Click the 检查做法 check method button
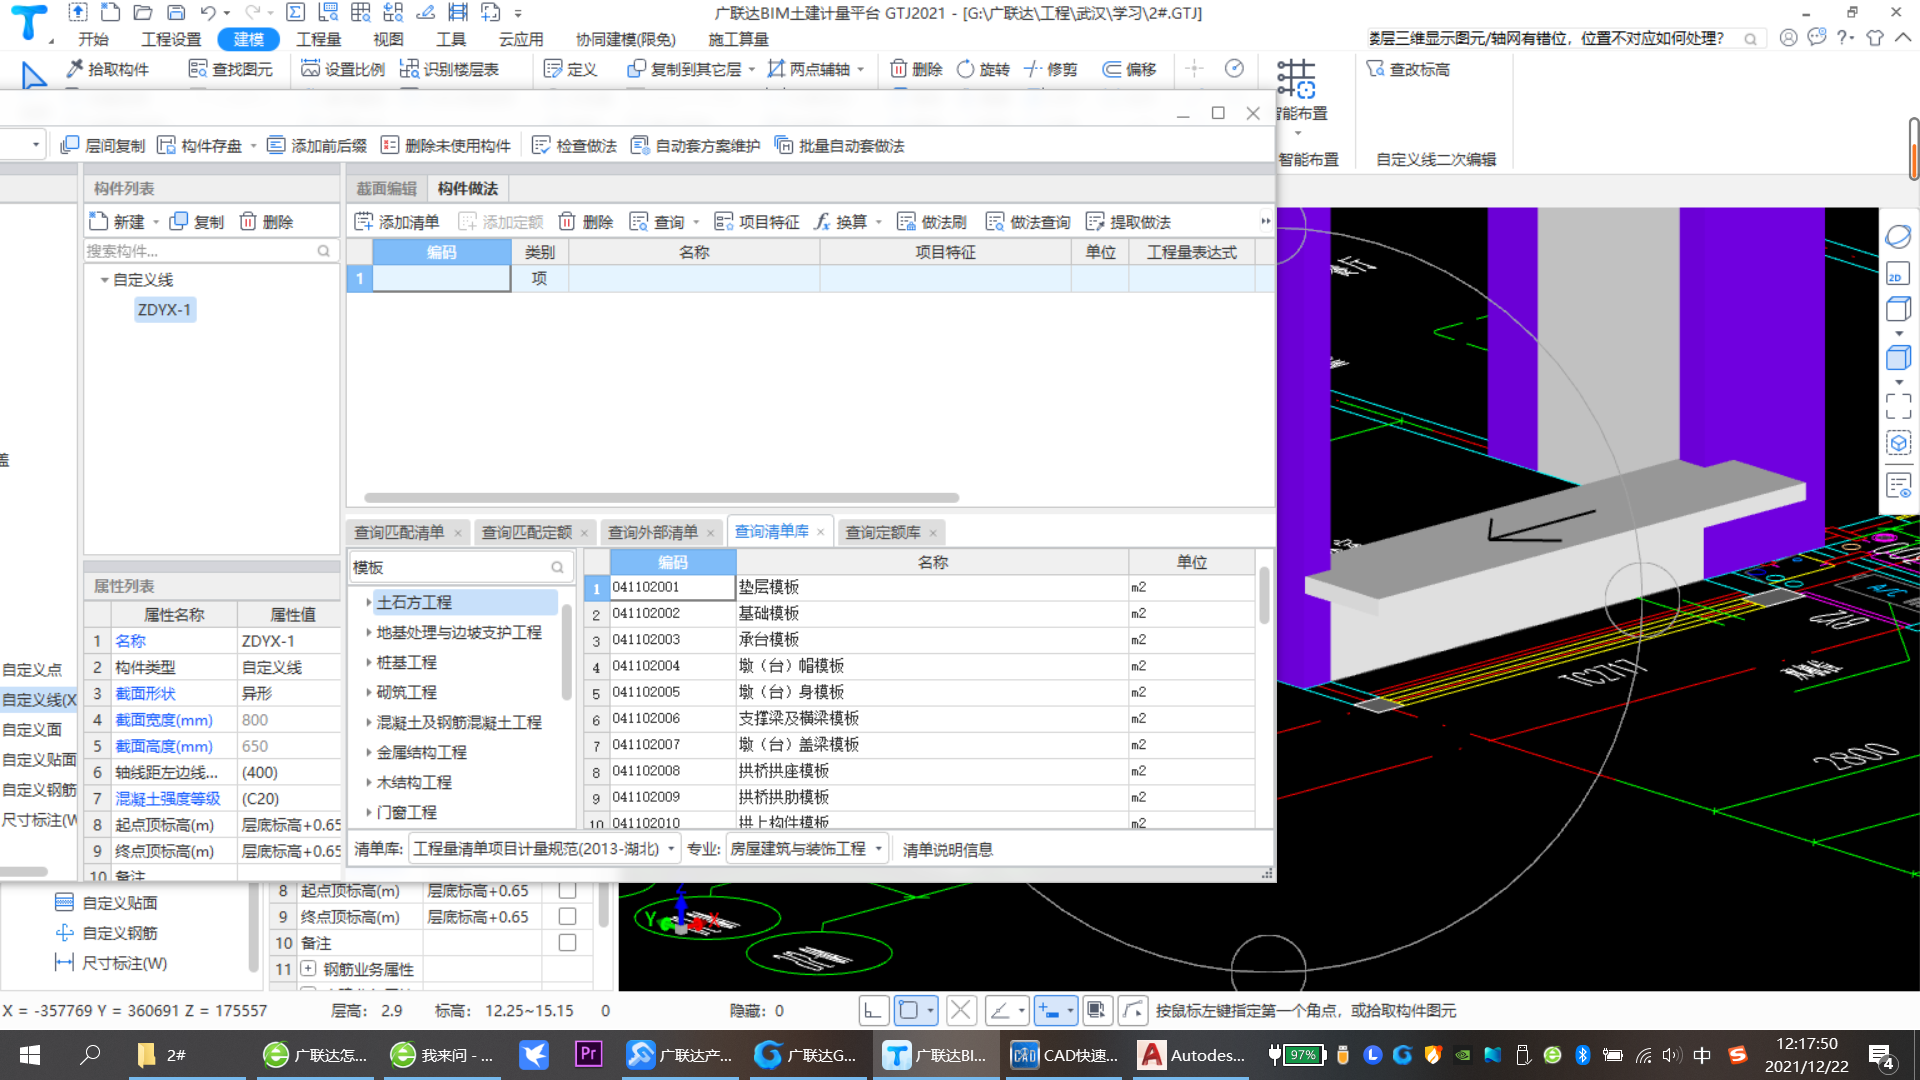The width and height of the screenshot is (1920, 1080). click(x=575, y=146)
